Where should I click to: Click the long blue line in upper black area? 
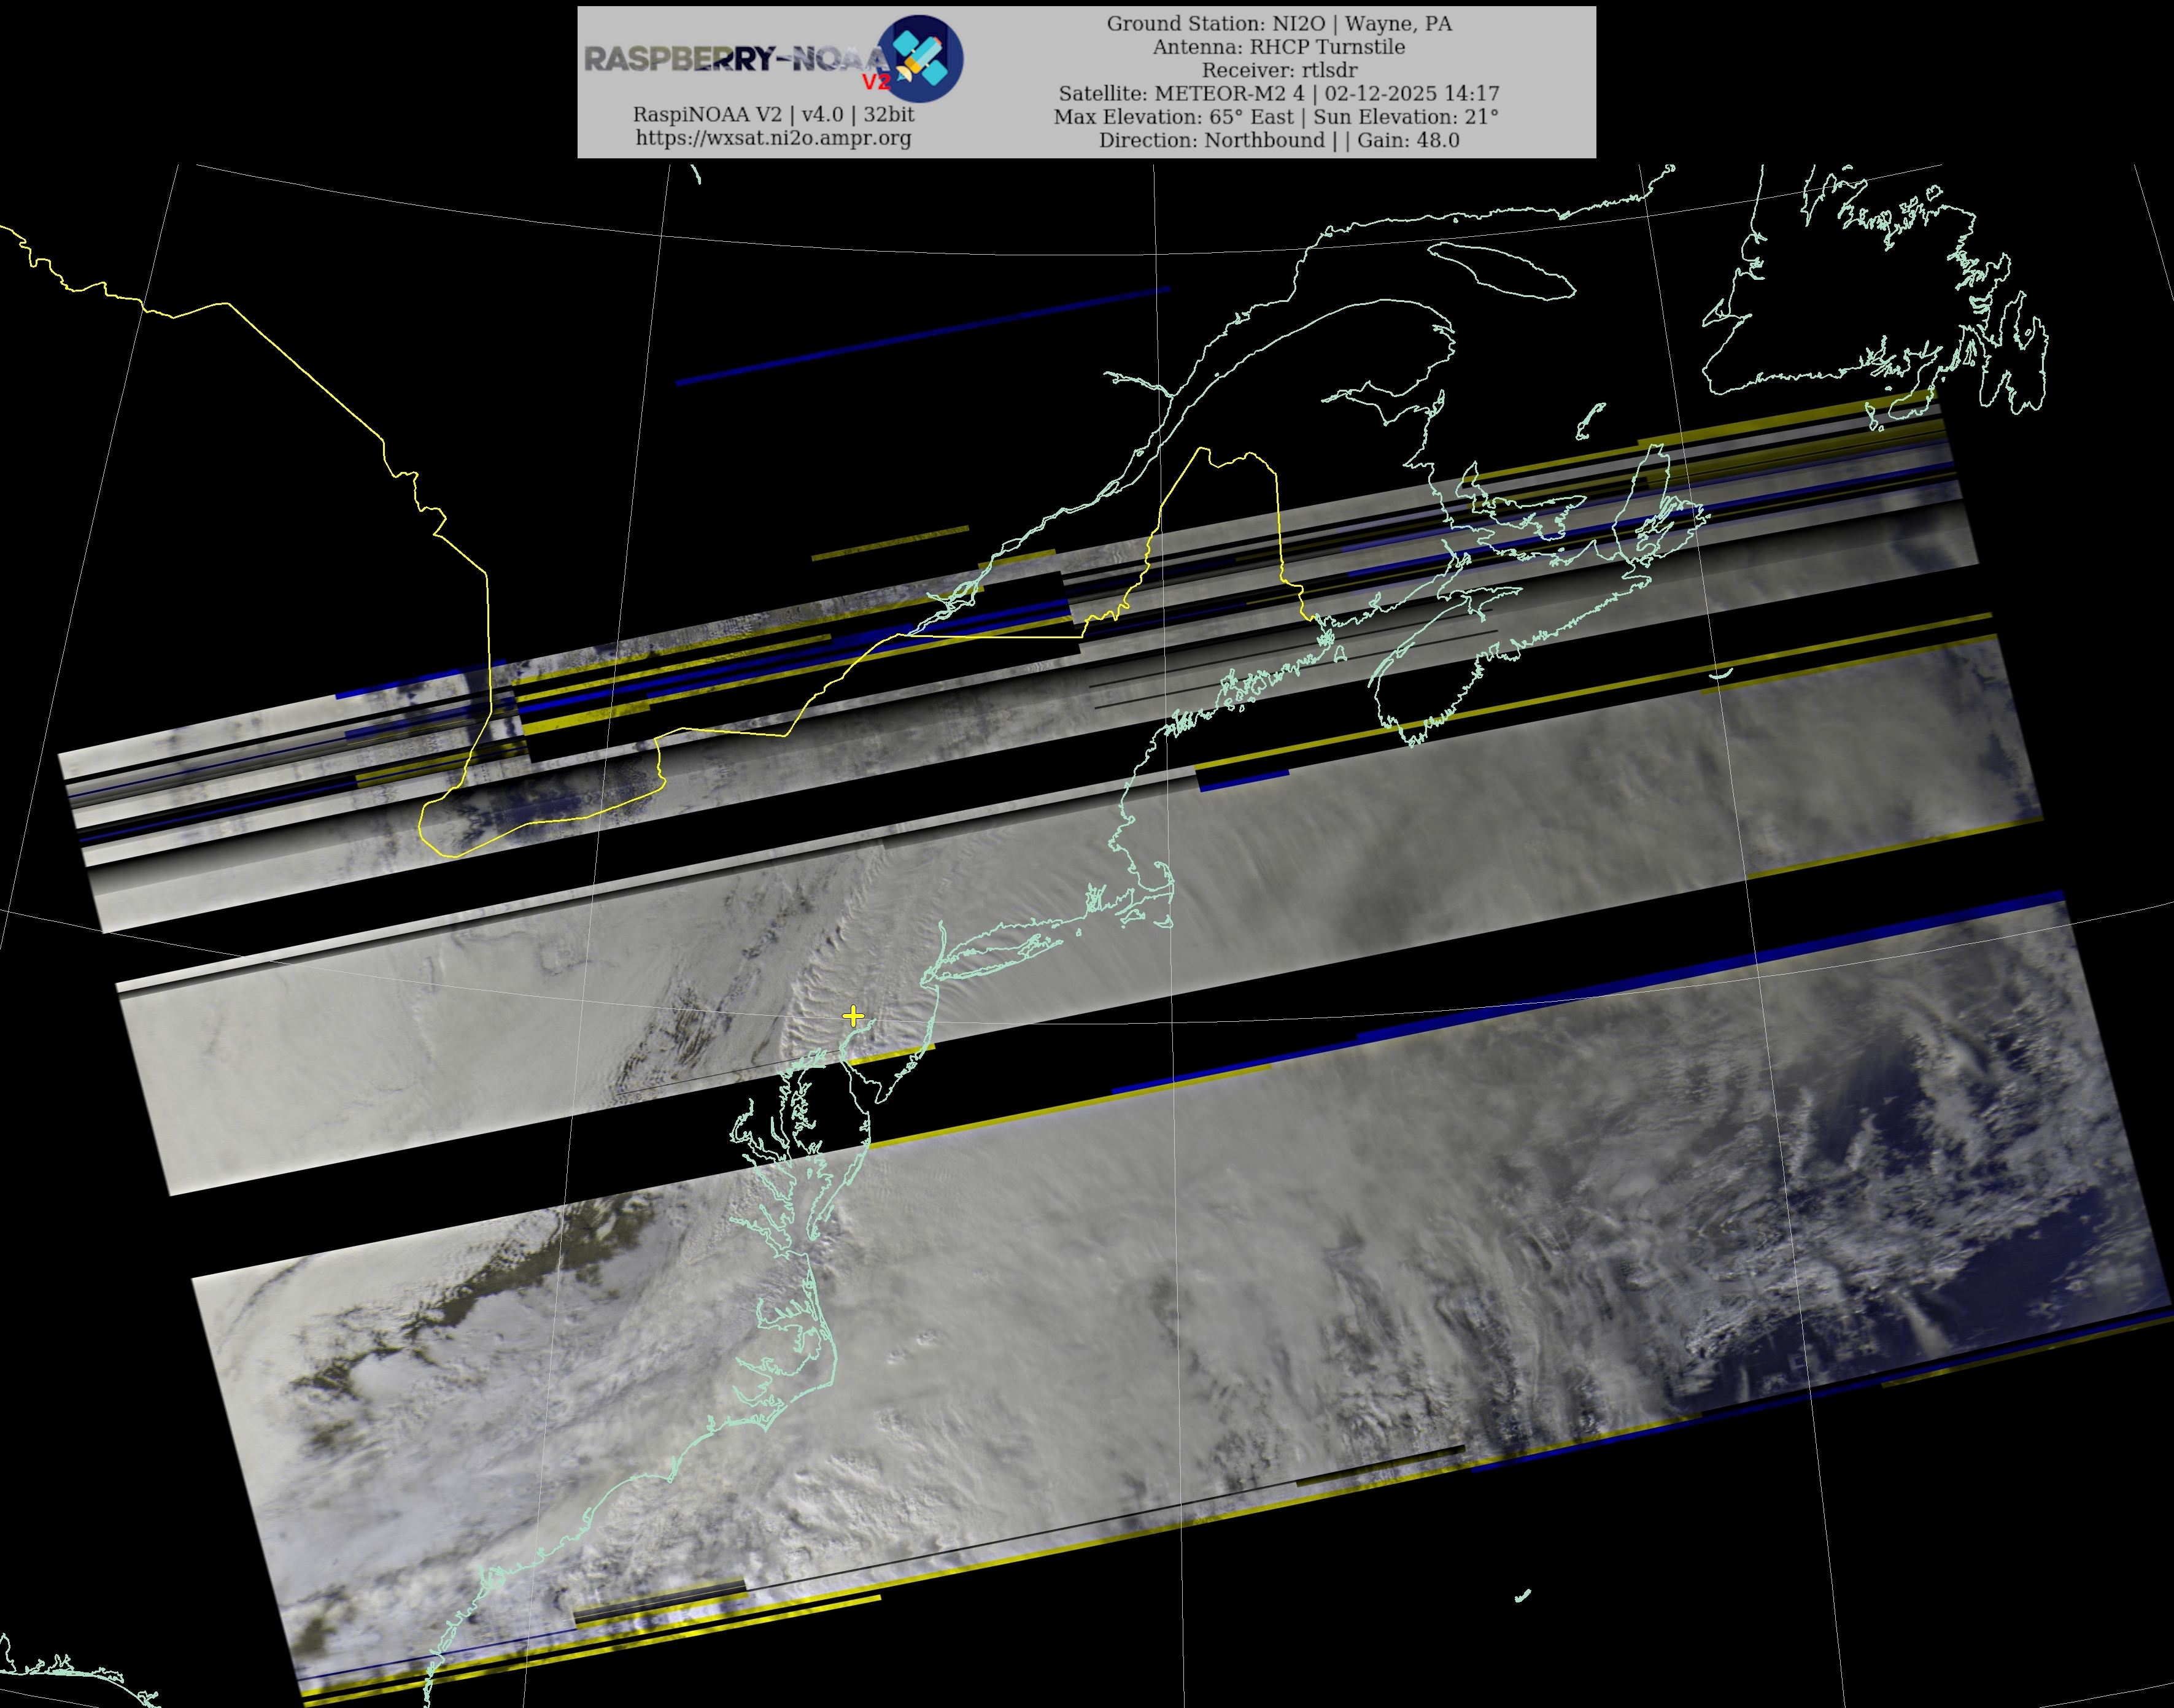coord(922,335)
